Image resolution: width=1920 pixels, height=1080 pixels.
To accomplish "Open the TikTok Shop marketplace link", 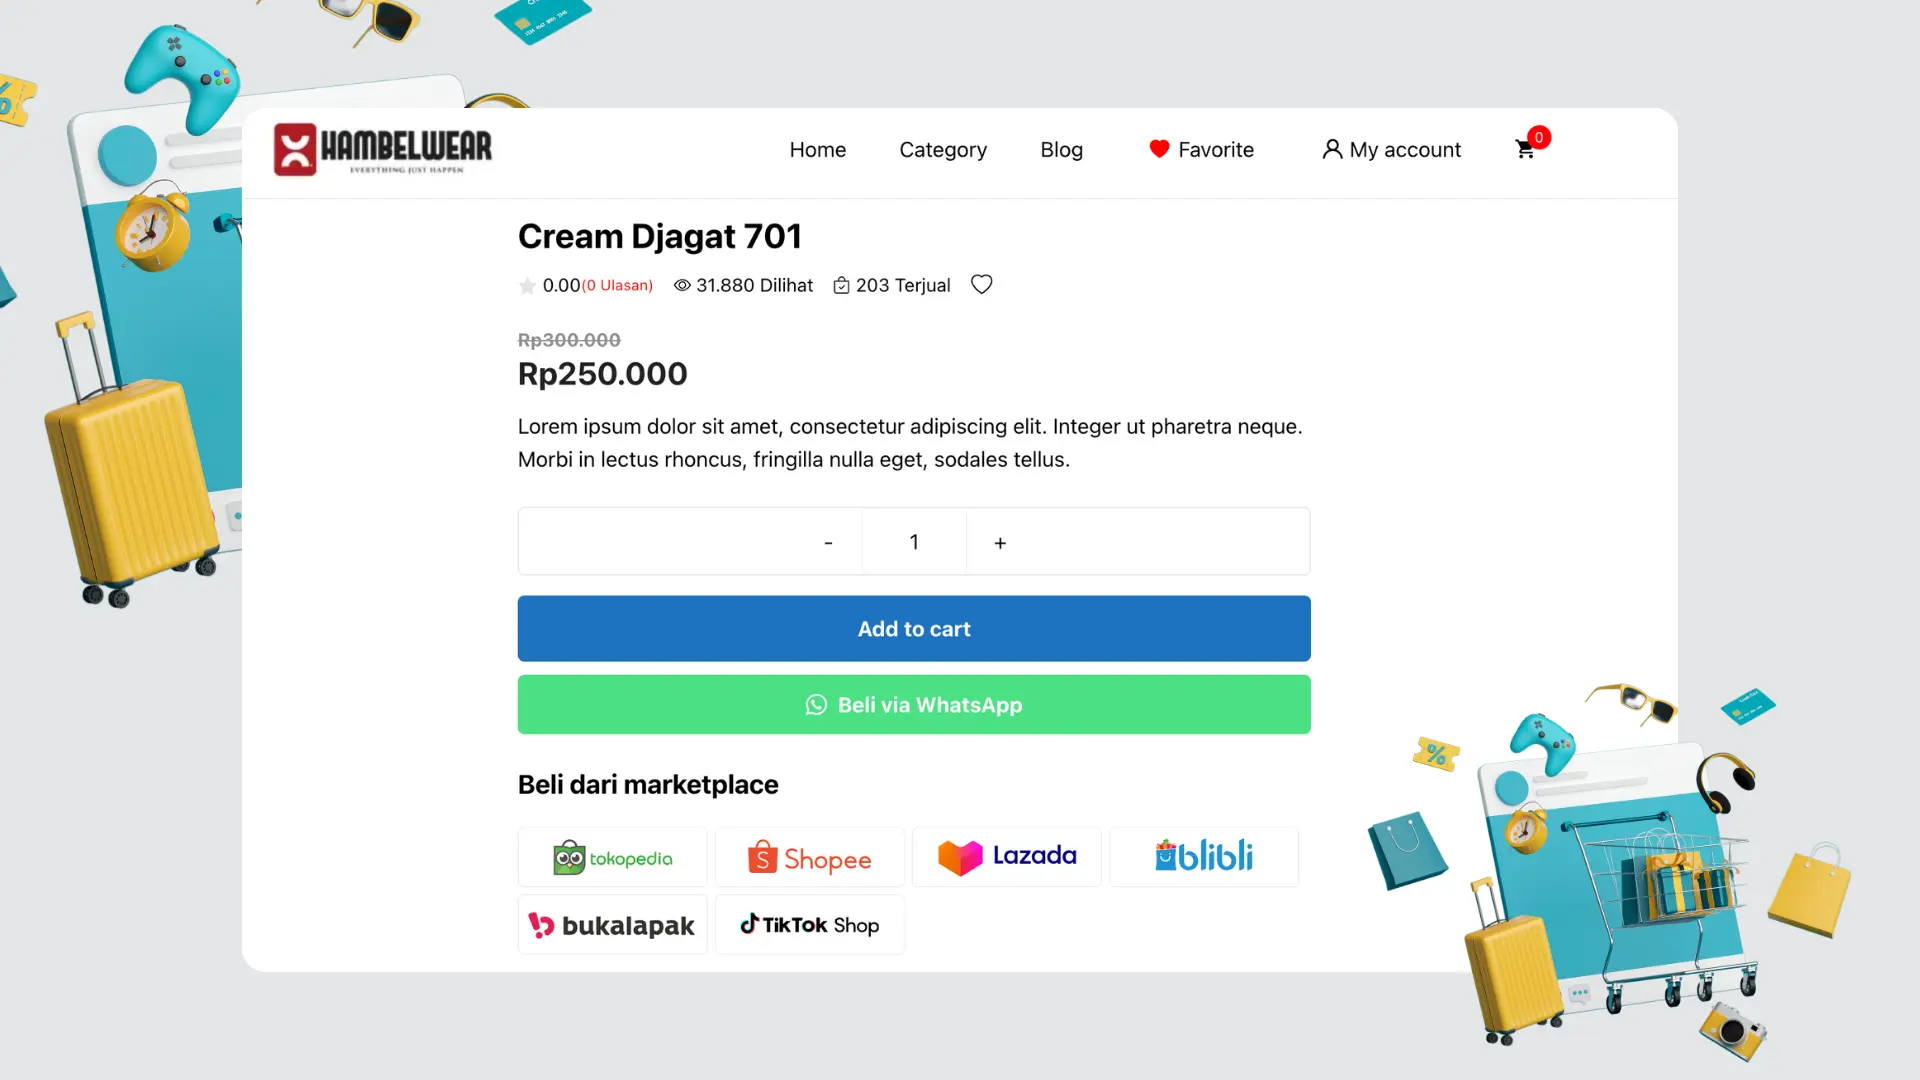I will [810, 925].
